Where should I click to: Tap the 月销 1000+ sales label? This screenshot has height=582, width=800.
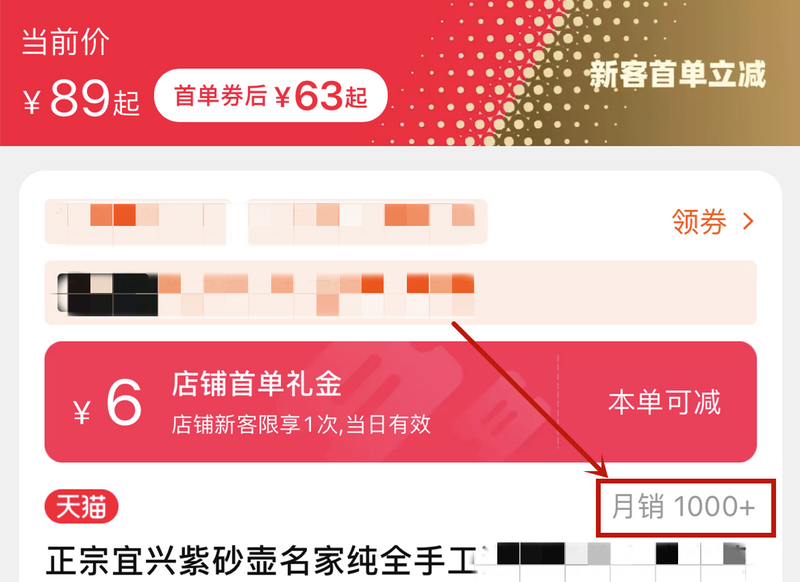coord(684,507)
